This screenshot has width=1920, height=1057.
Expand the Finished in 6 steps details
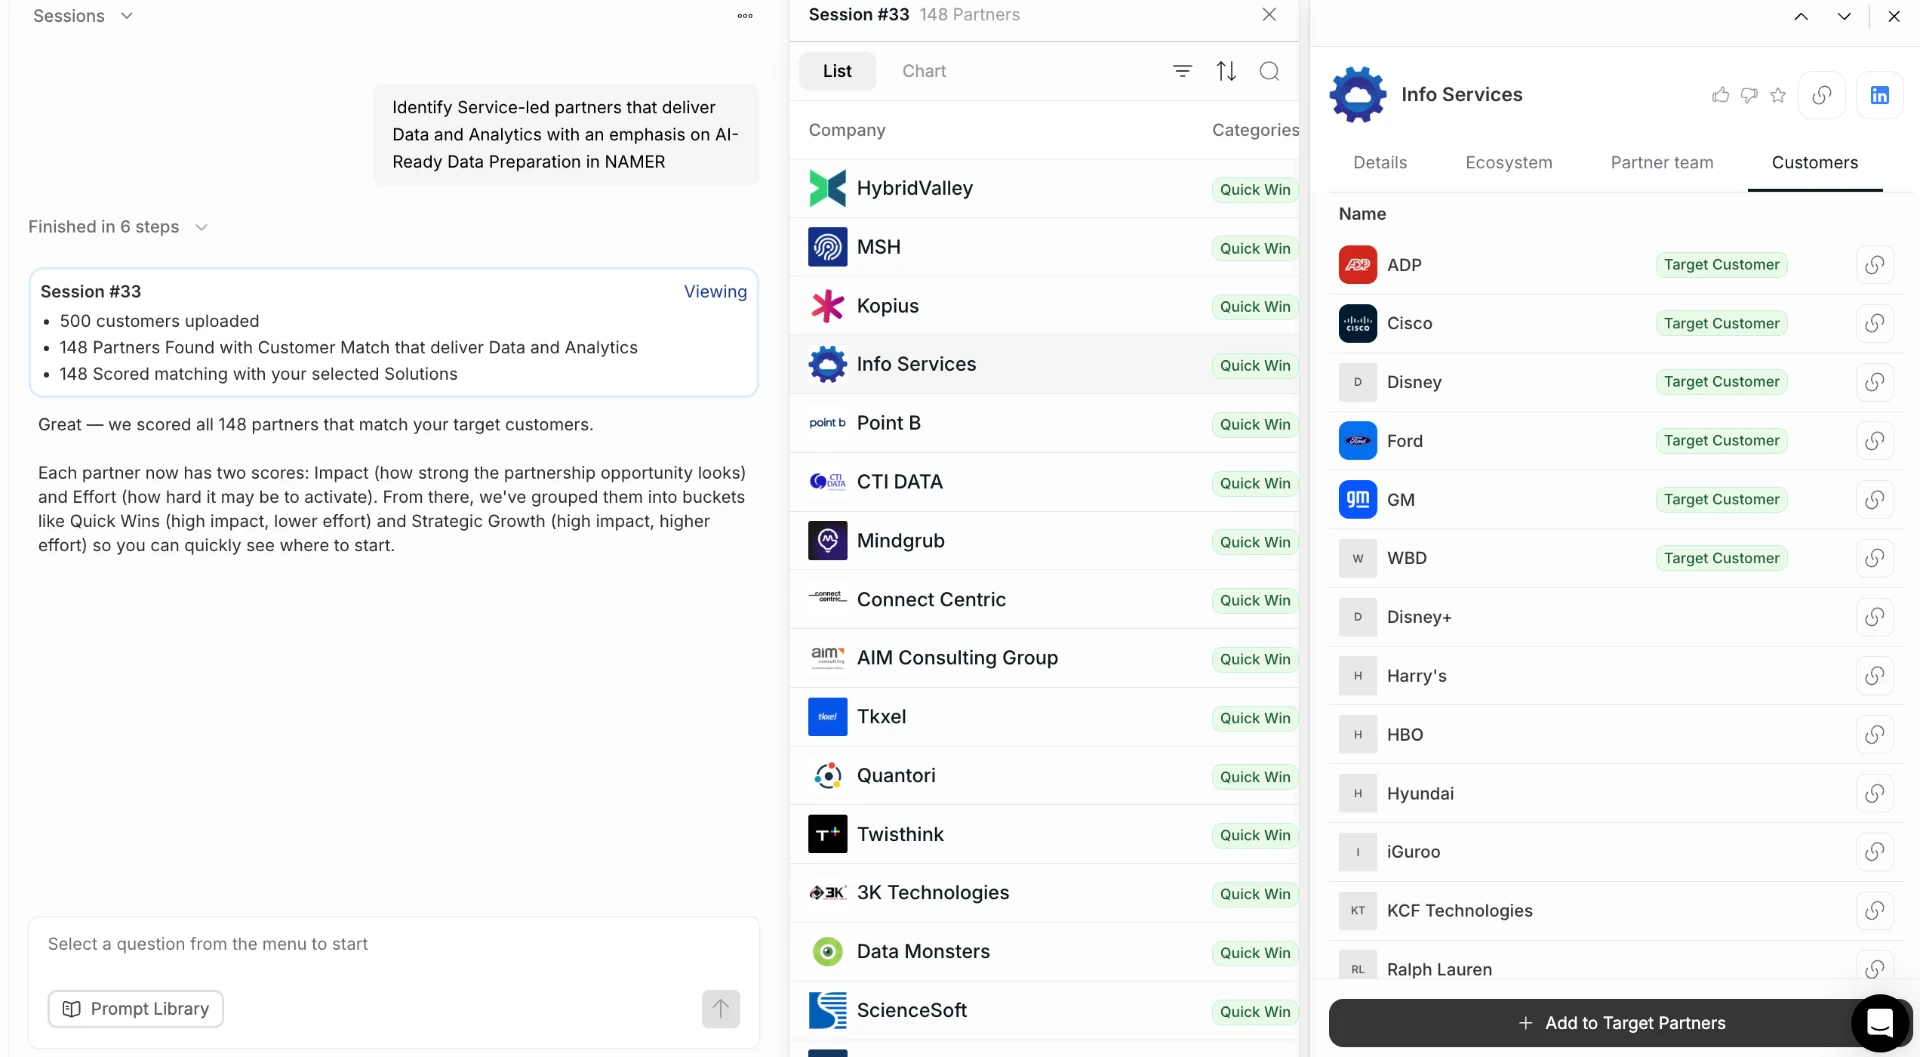(118, 227)
